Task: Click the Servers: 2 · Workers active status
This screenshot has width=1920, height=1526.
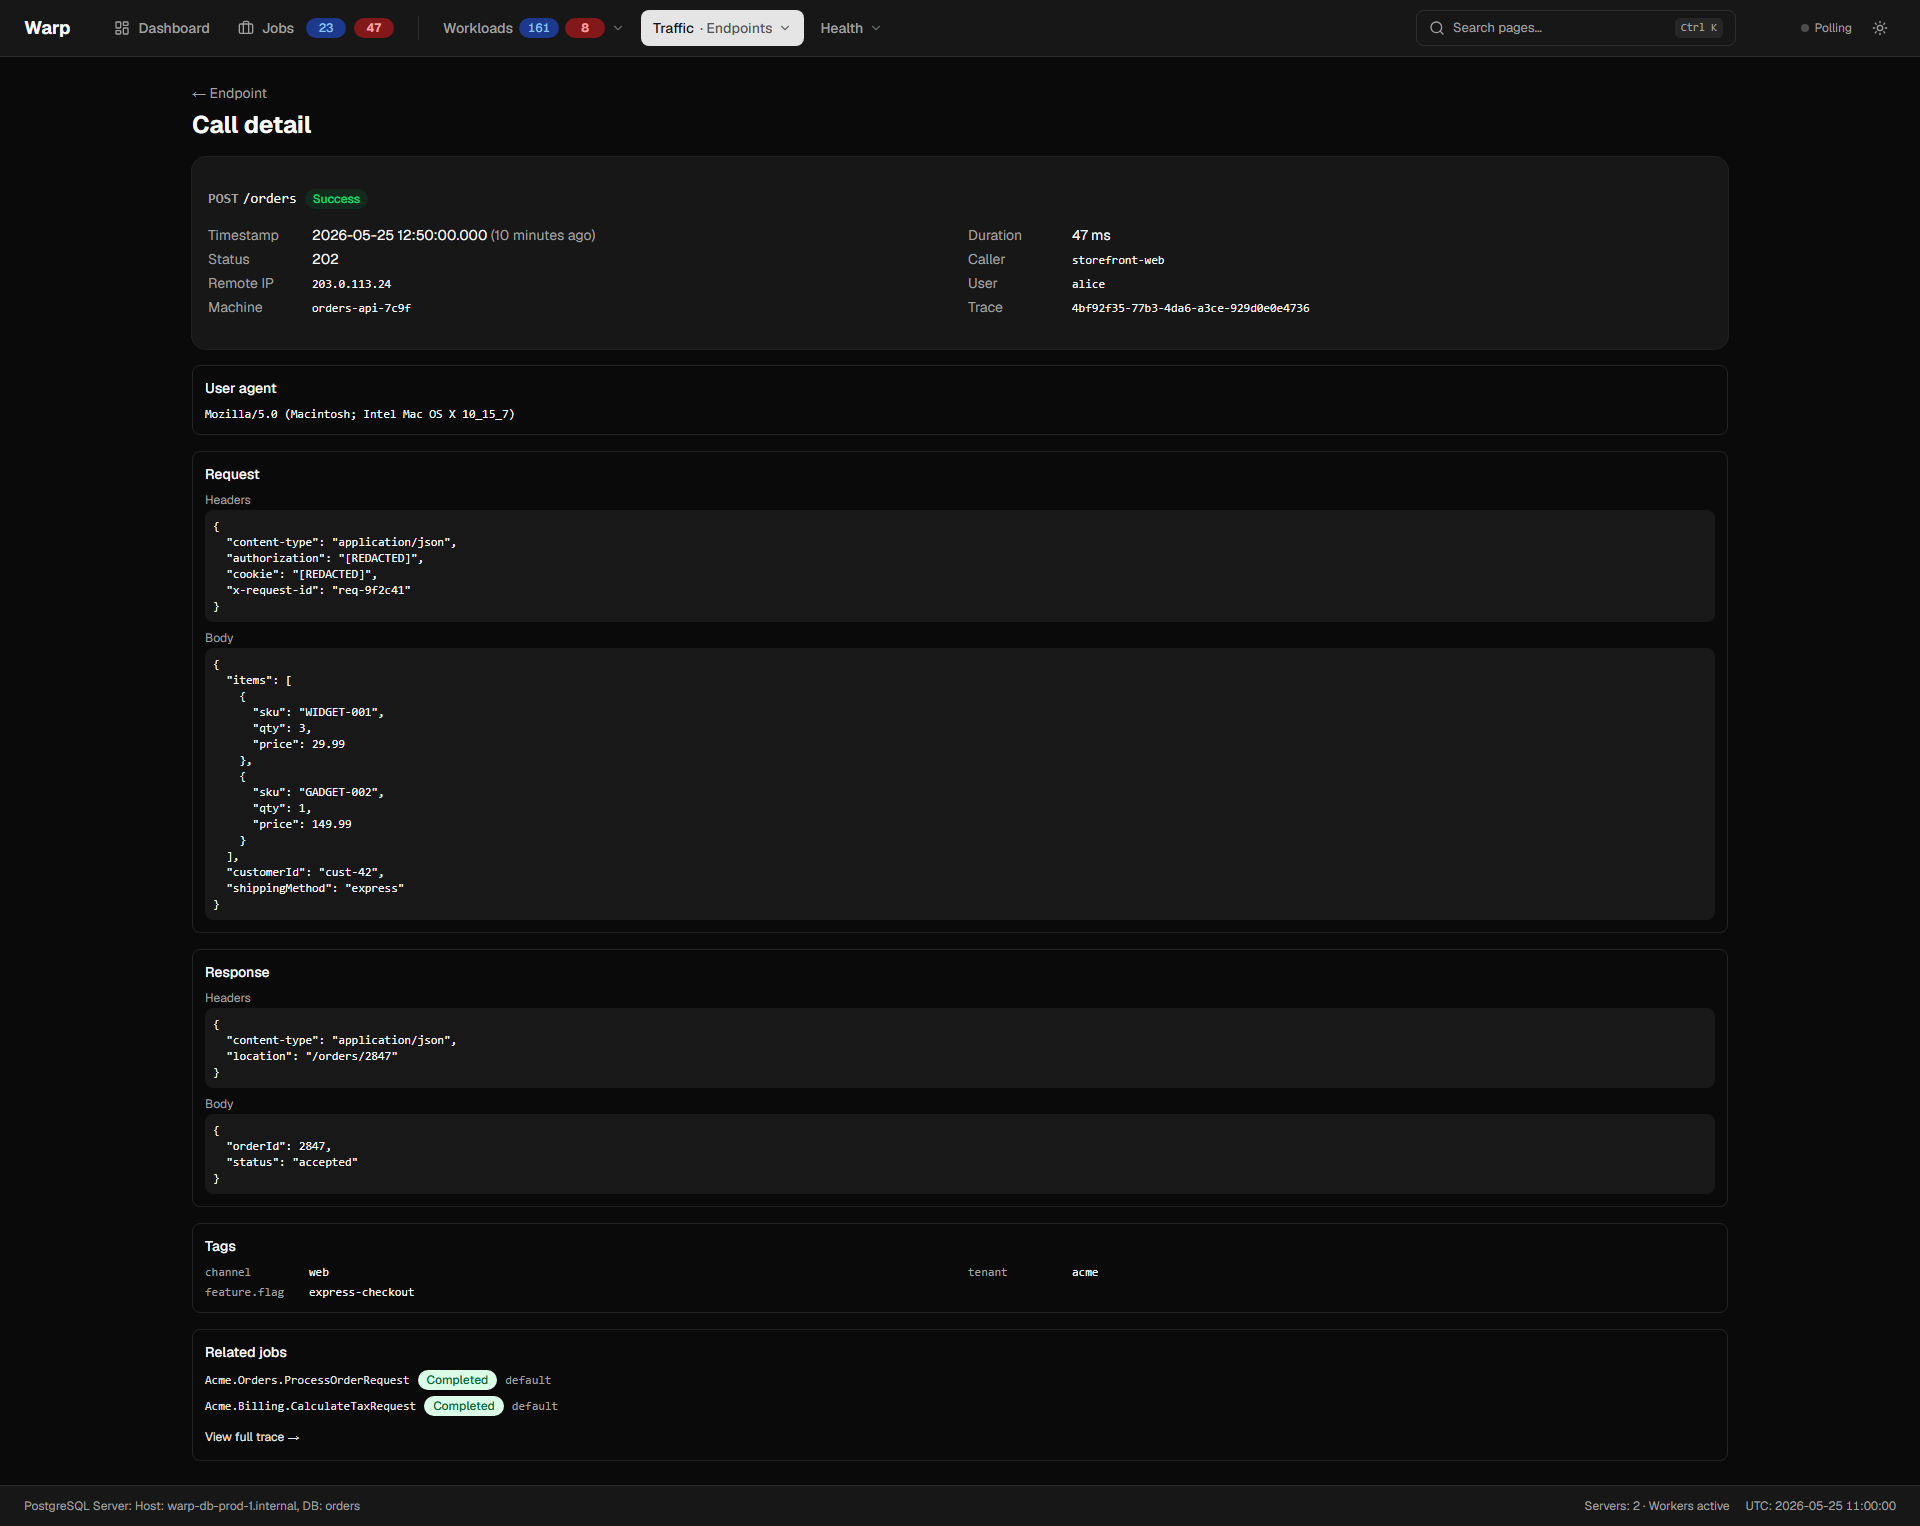Action: click(1656, 1506)
